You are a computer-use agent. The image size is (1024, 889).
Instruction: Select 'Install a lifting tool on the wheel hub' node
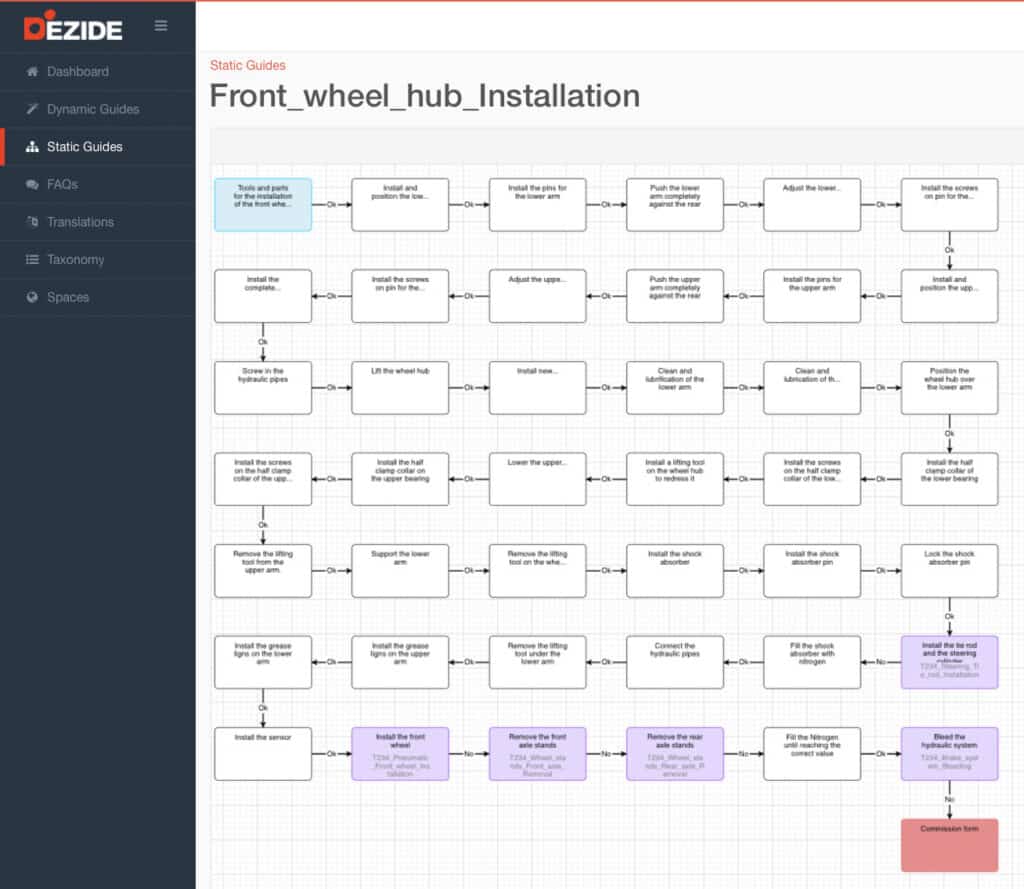pyautogui.click(x=675, y=479)
